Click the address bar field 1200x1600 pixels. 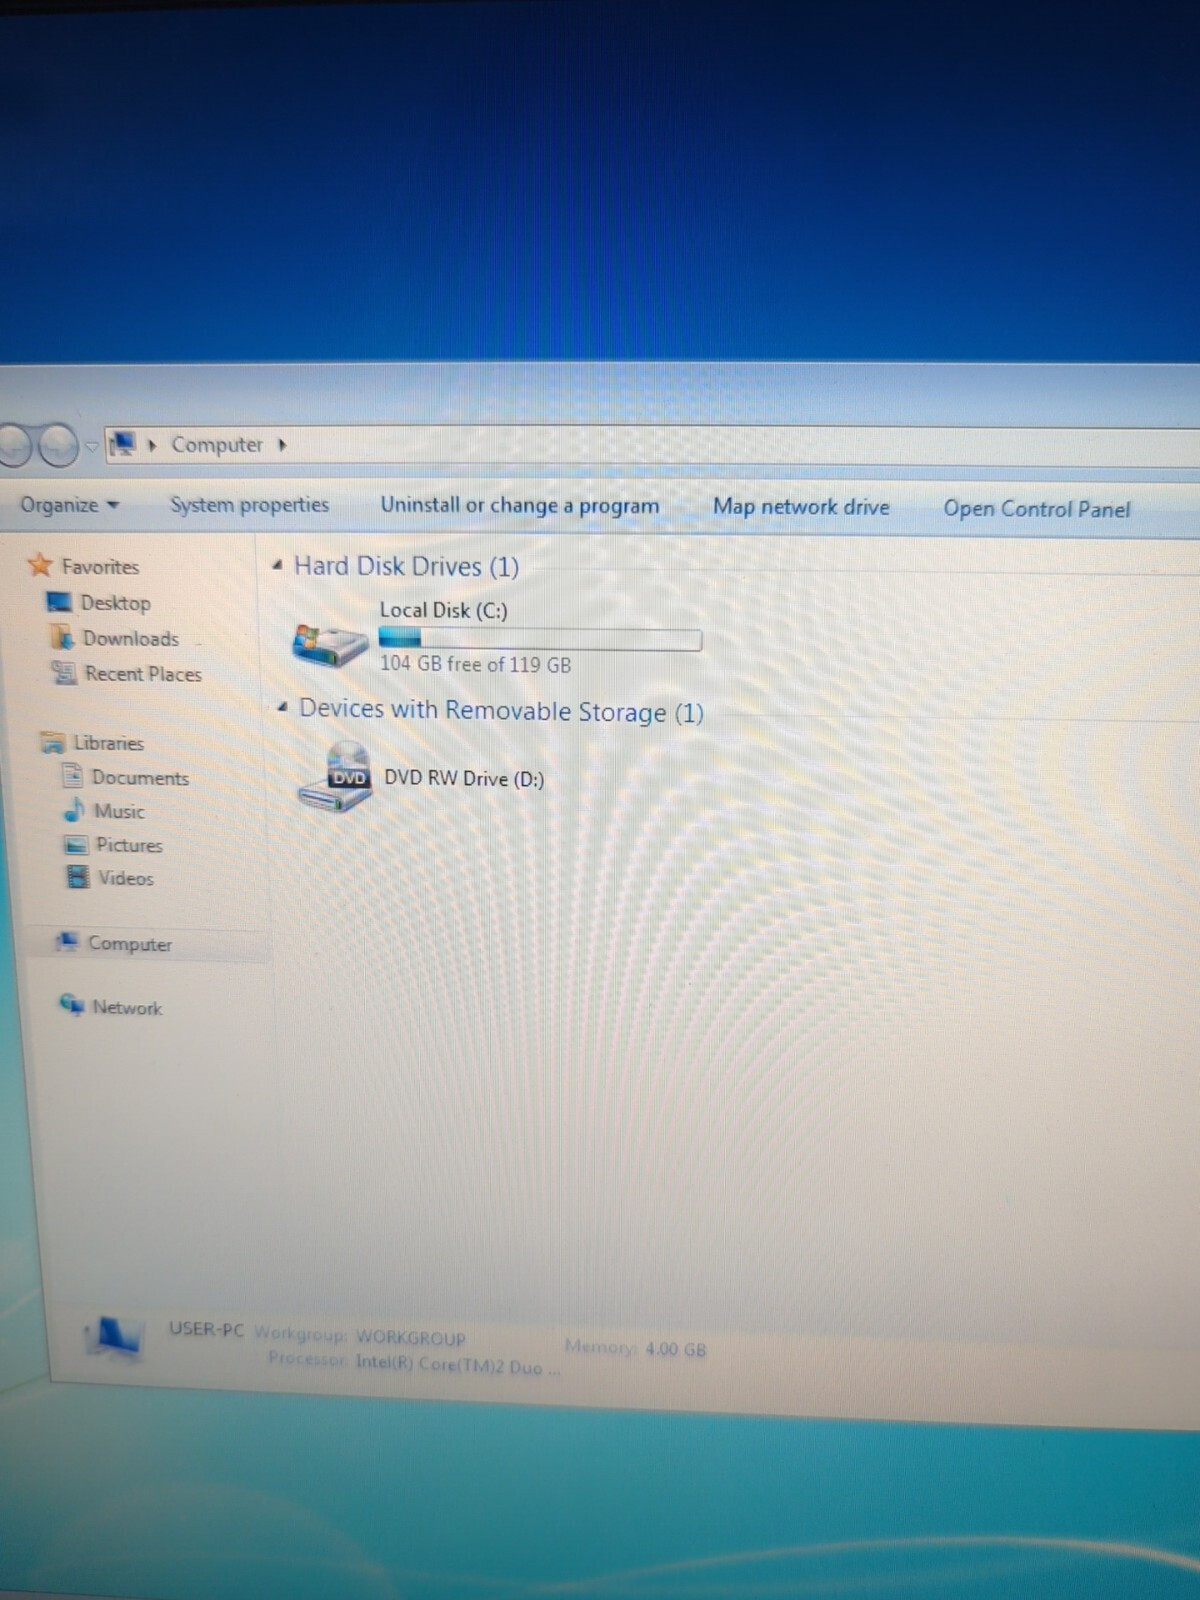tap(650, 445)
